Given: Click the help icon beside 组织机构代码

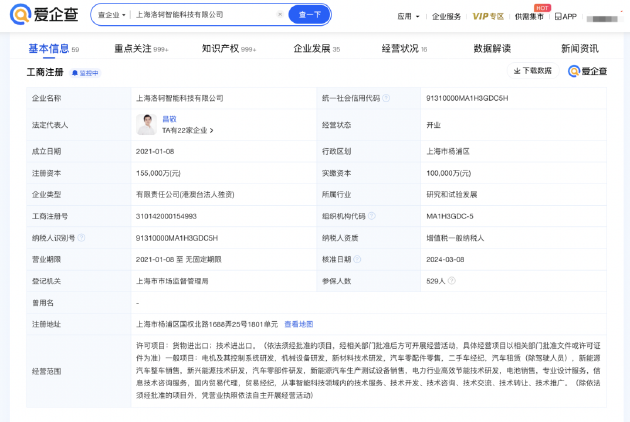Looking at the screenshot, I should coord(372,216).
